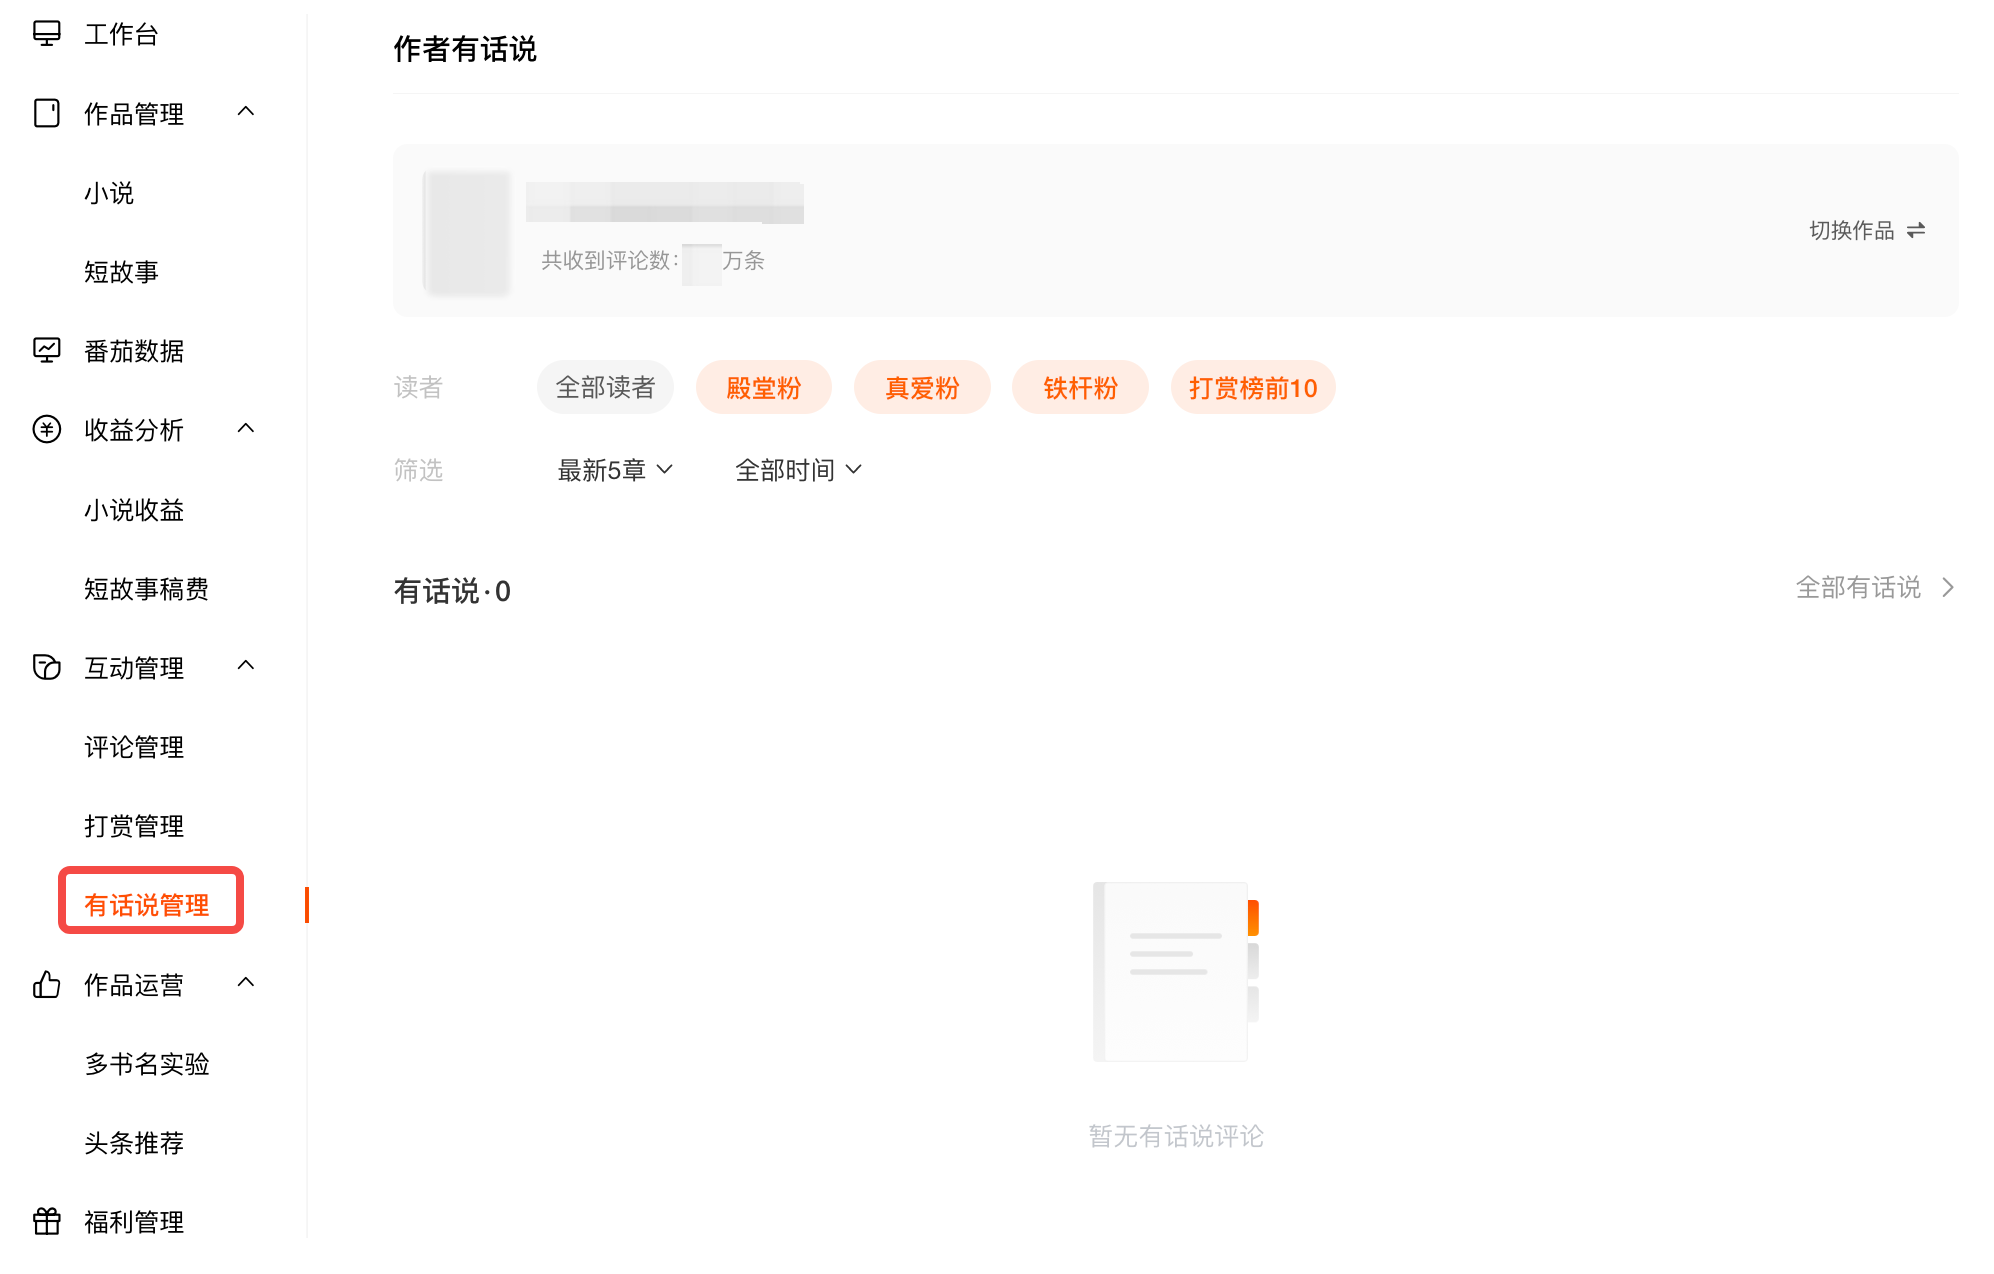Filter readers by 殿堂粉
1994x1274 pixels.
coord(763,387)
